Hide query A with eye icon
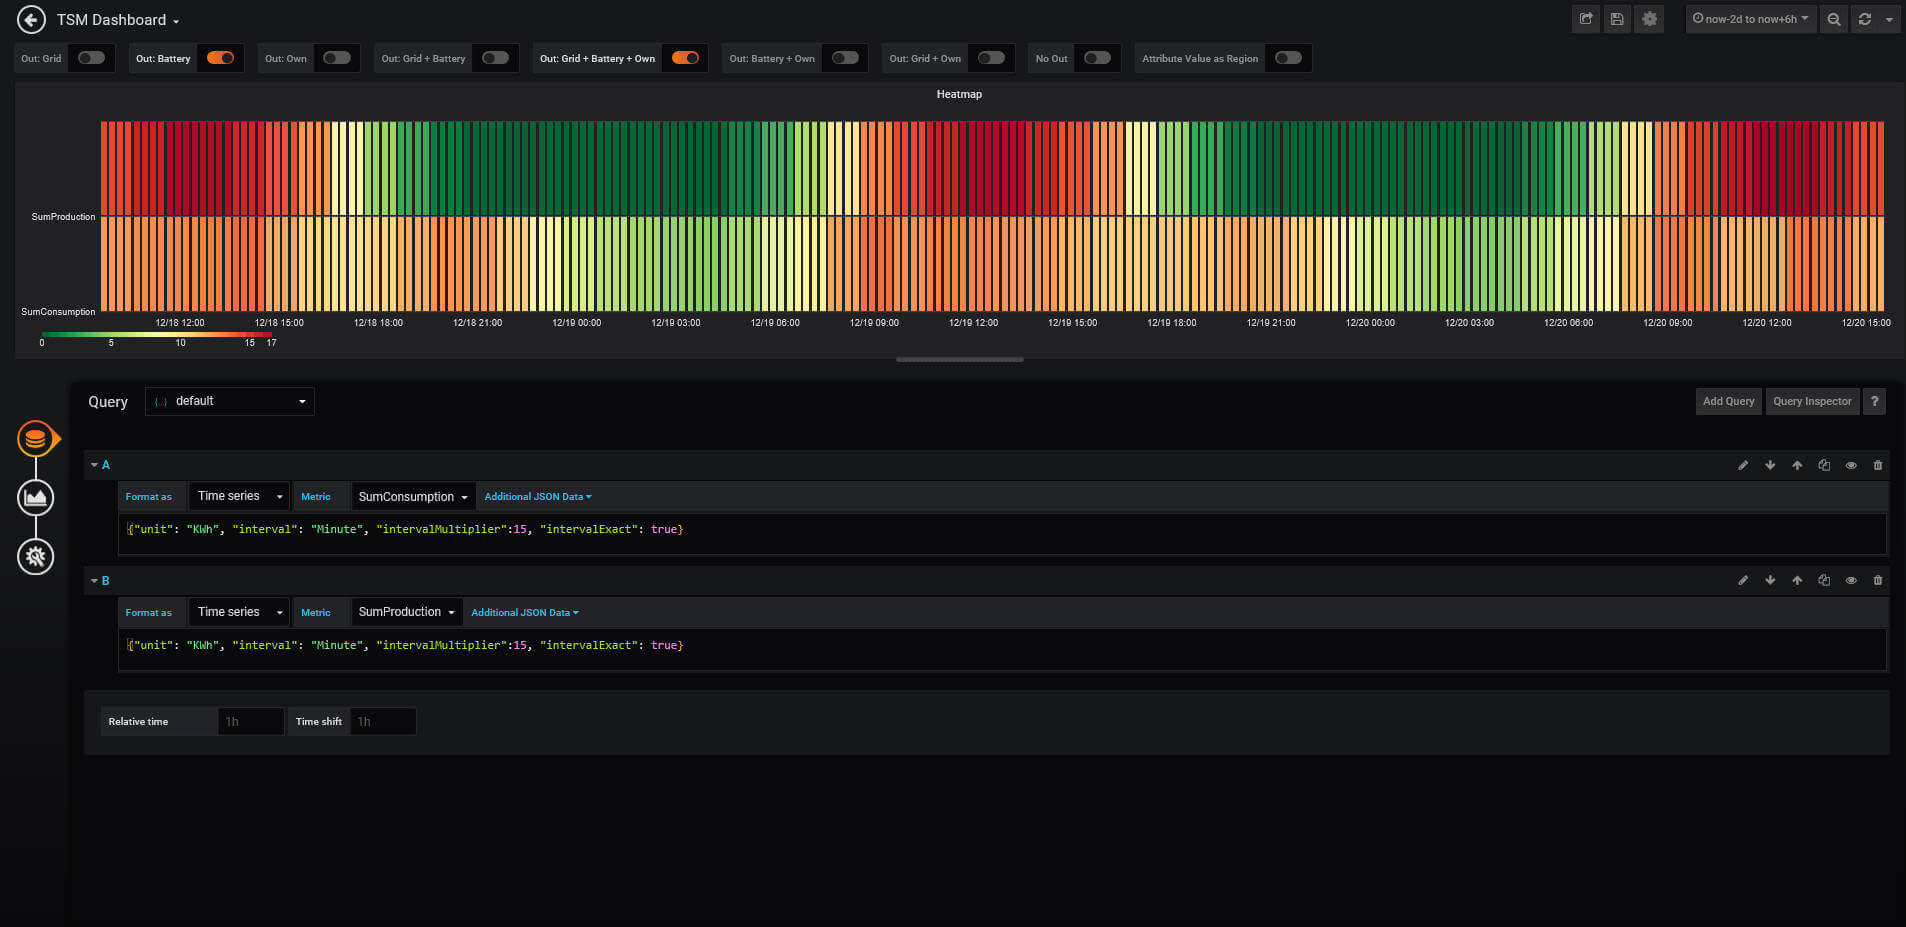This screenshot has height=927, width=1906. tap(1851, 465)
